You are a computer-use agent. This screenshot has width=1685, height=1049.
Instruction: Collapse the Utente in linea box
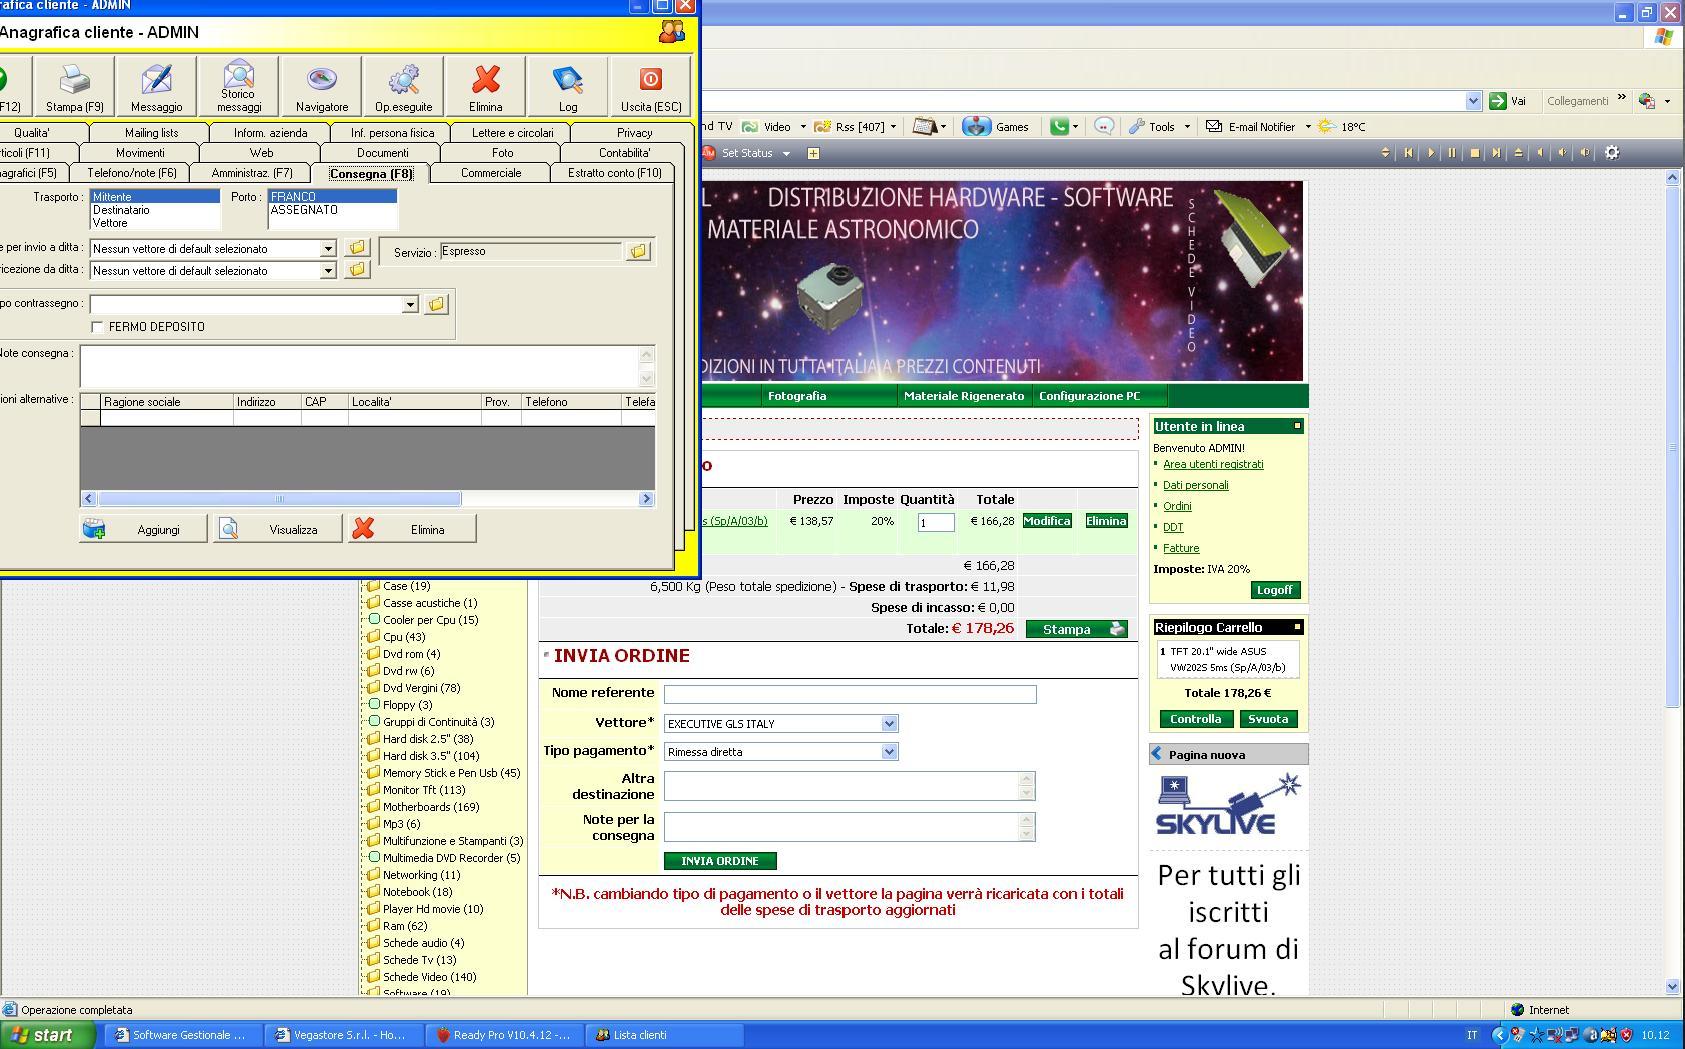(1297, 426)
